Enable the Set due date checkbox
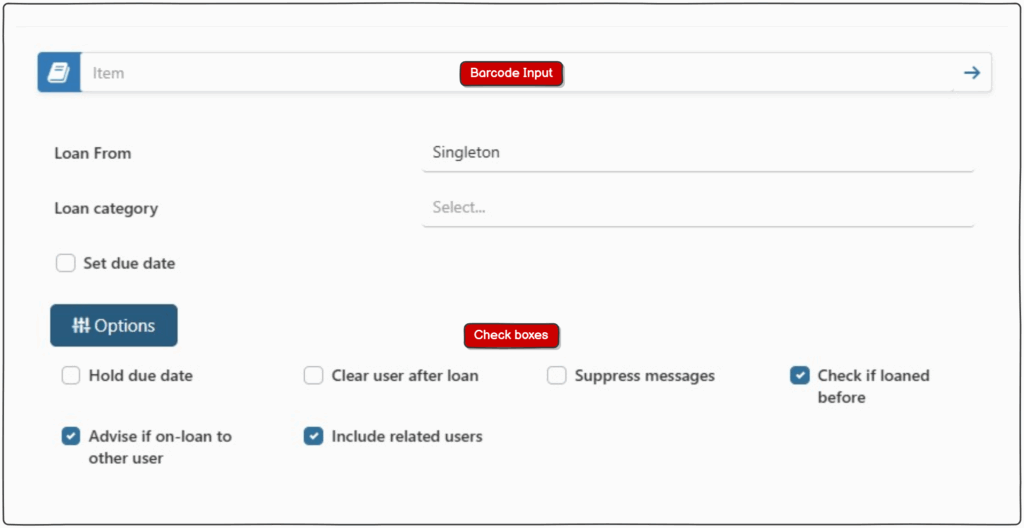Image resolution: width=1024 pixels, height=528 pixels. 66,264
